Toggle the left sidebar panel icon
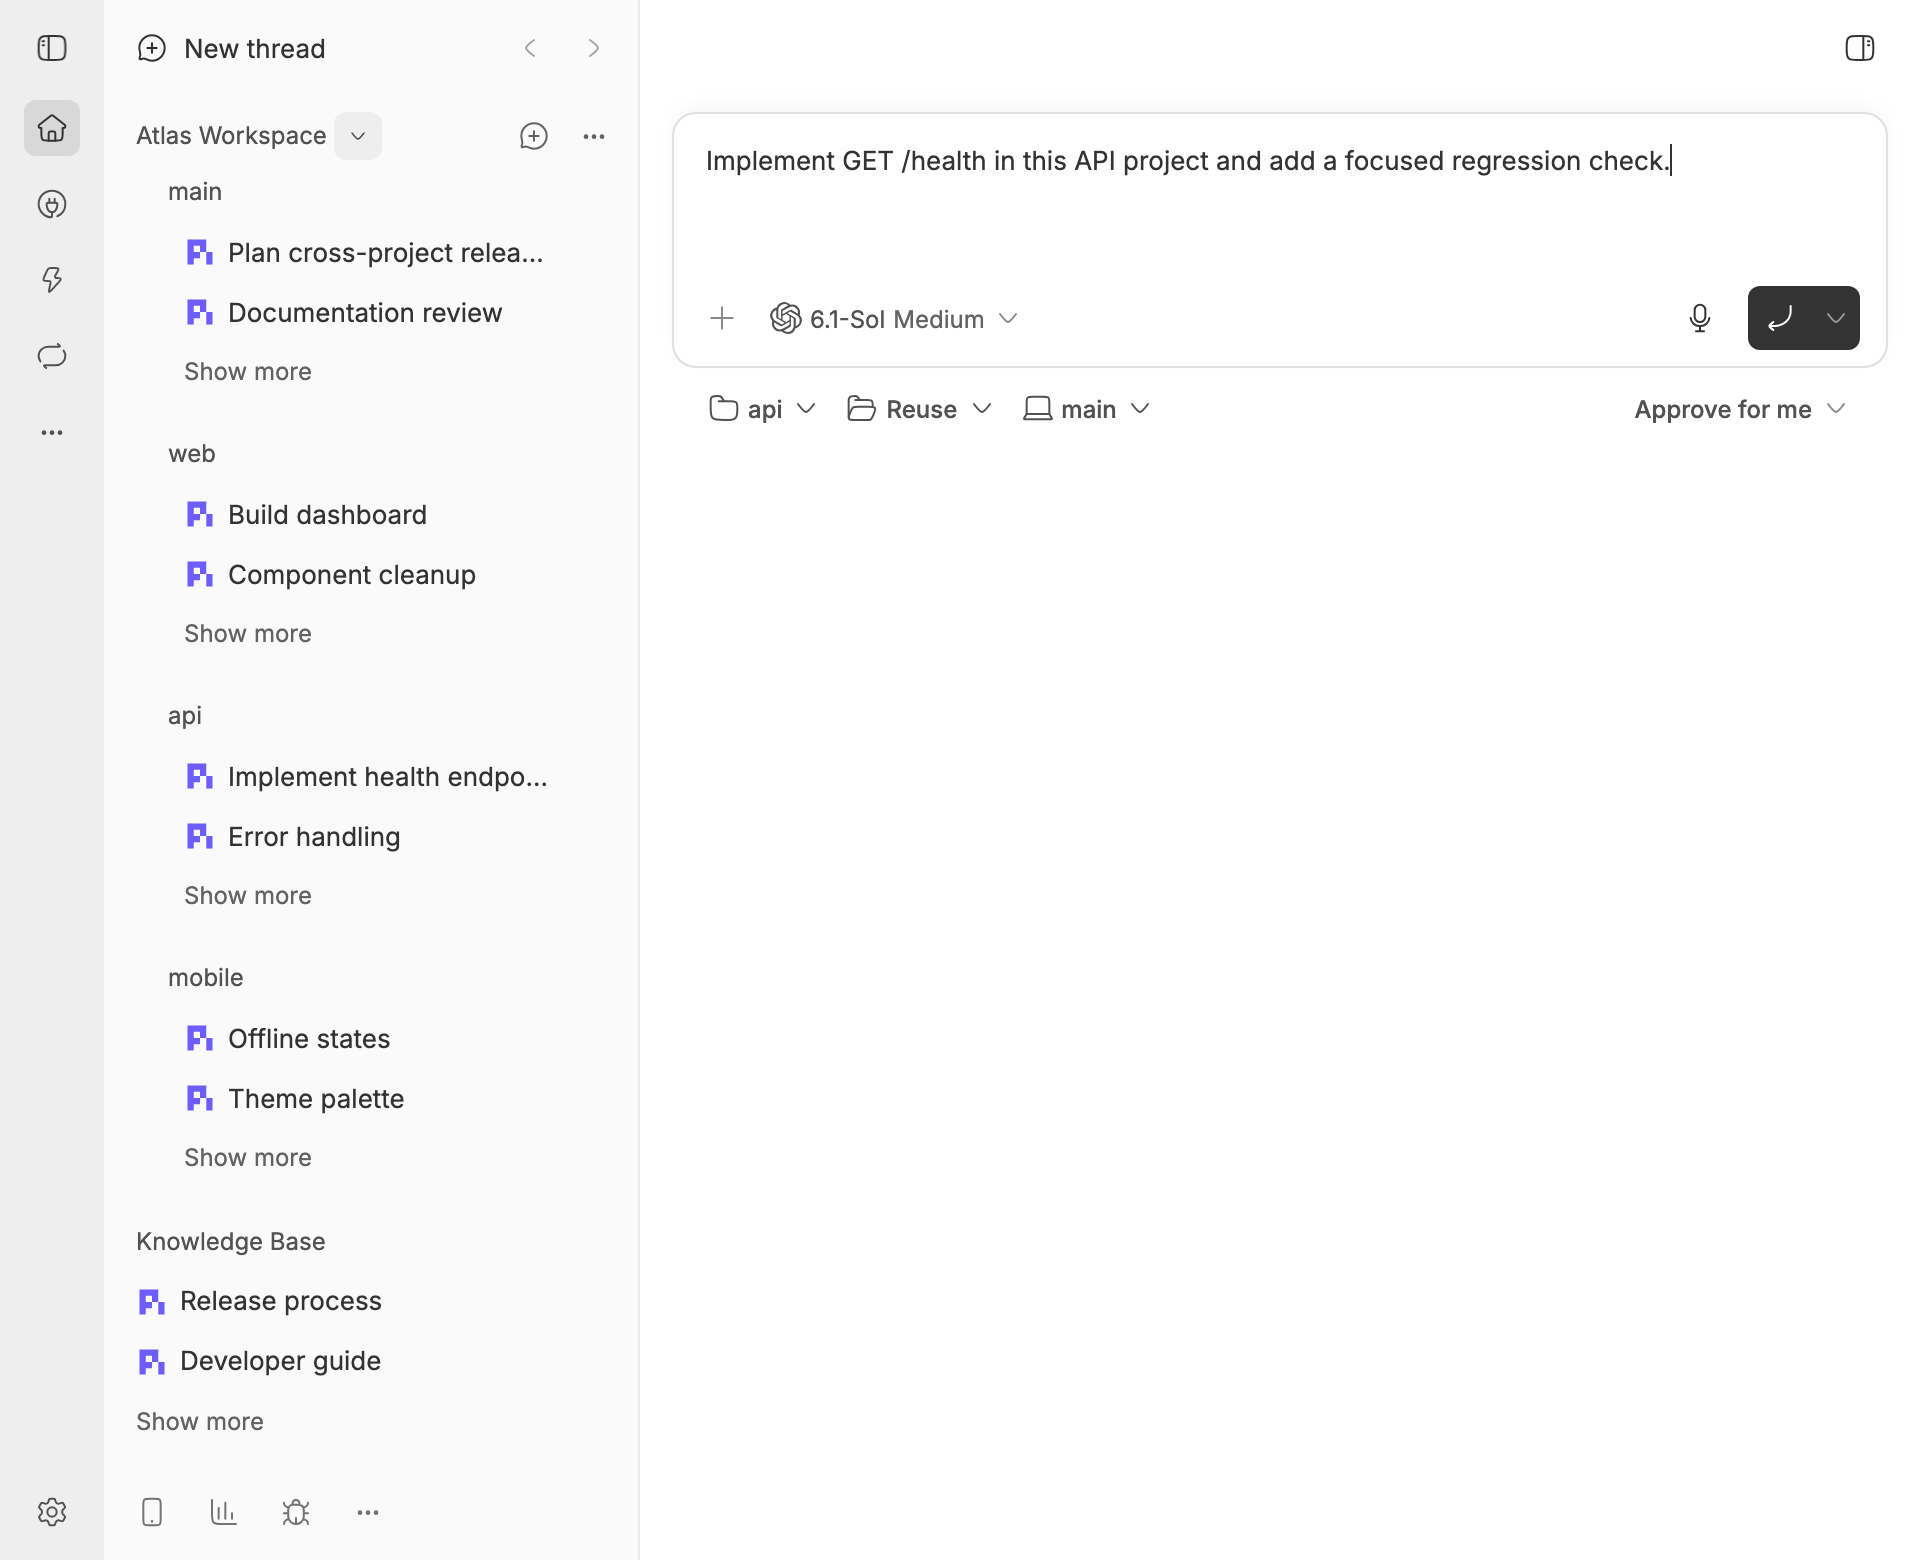Screen dimensions: 1920x1560 (52, 48)
